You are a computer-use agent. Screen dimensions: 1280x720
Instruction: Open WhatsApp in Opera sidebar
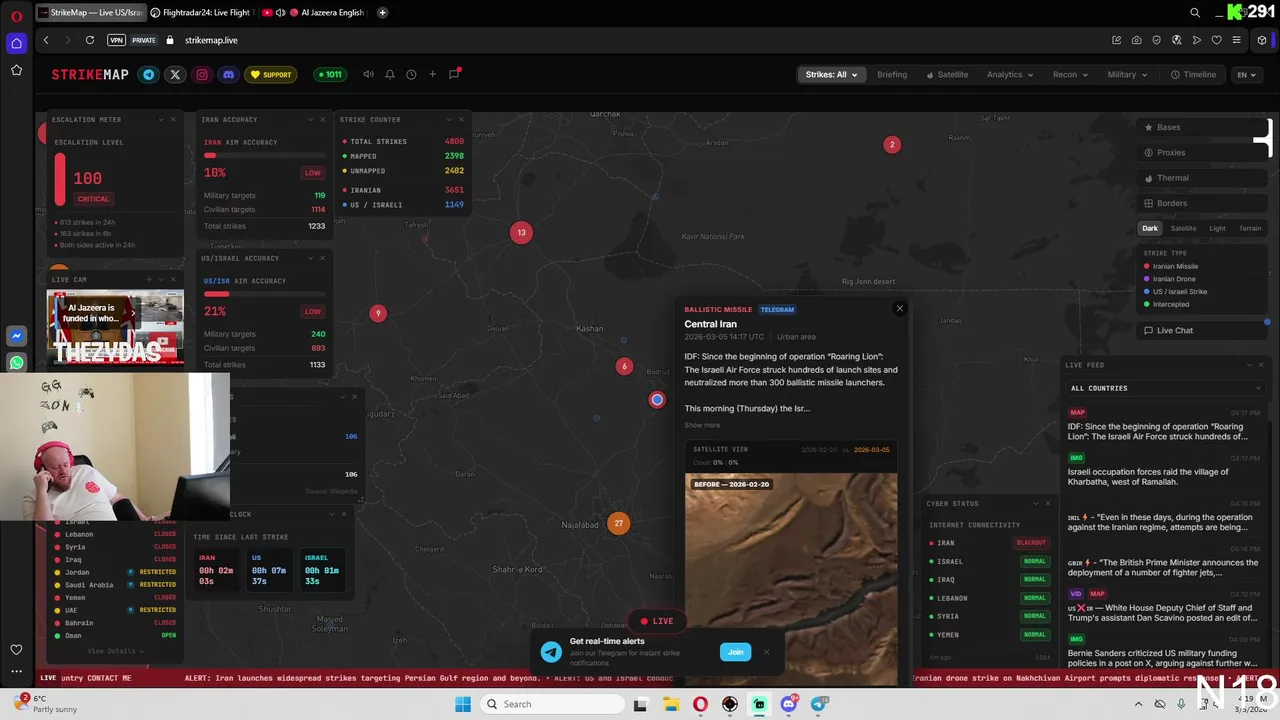pyautogui.click(x=16, y=363)
